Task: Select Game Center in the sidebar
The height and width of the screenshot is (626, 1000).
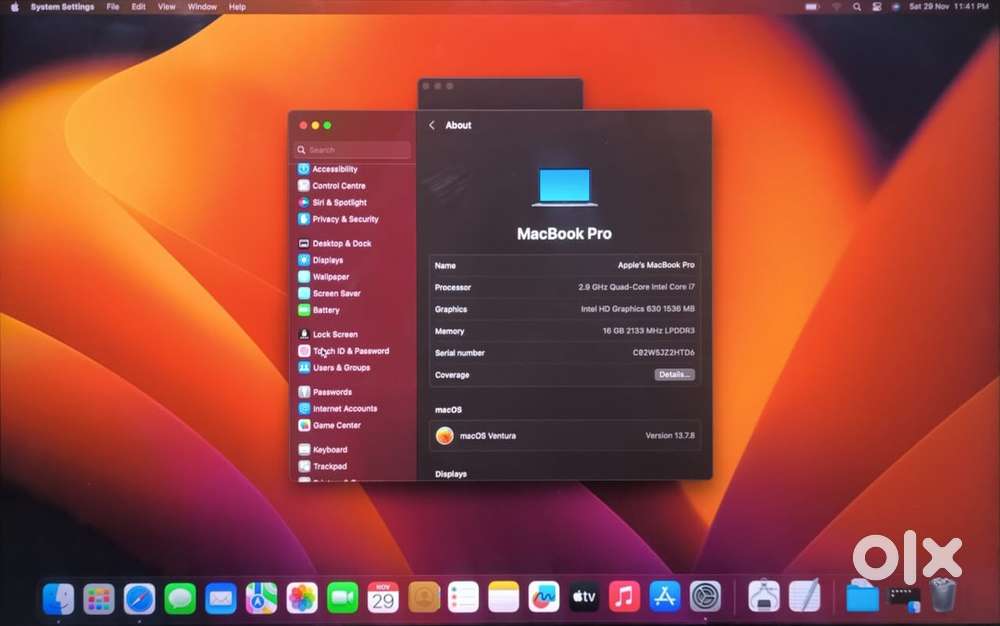Action: point(336,425)
